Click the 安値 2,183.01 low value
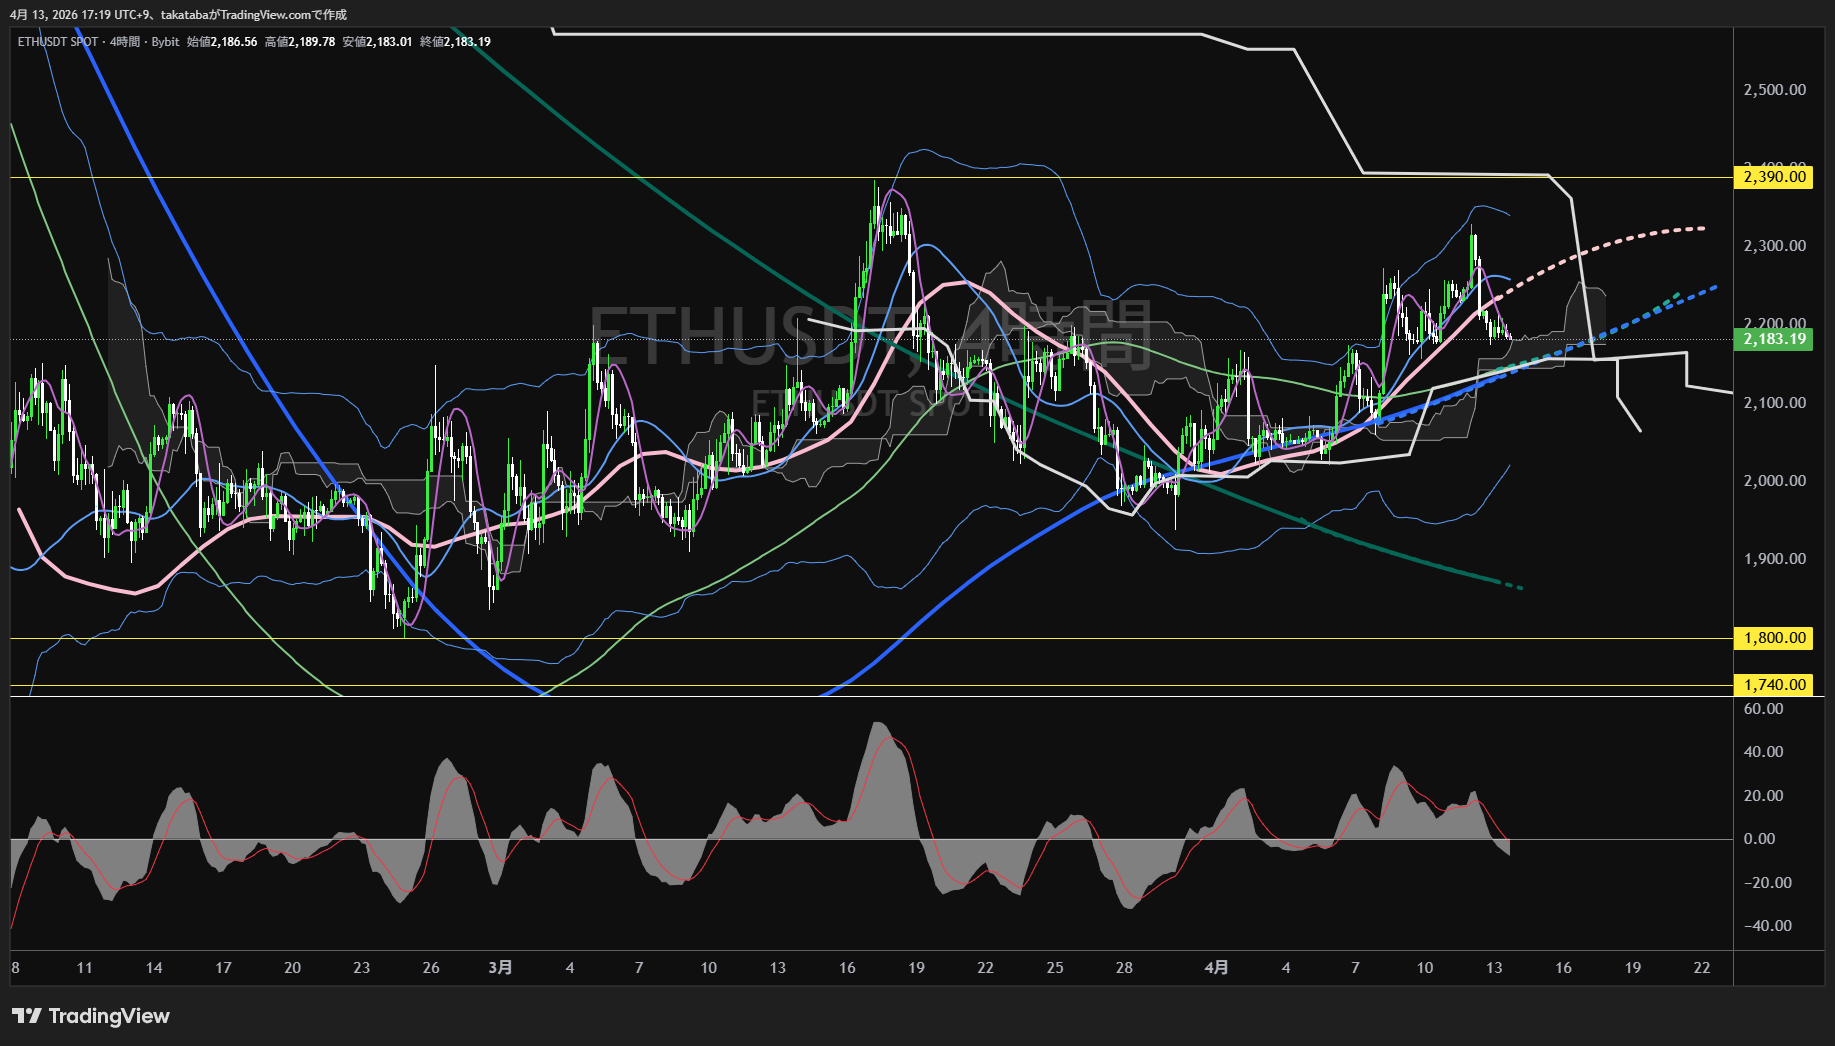The height and width of the screenshot is (1046, 1835). point(377,42)
